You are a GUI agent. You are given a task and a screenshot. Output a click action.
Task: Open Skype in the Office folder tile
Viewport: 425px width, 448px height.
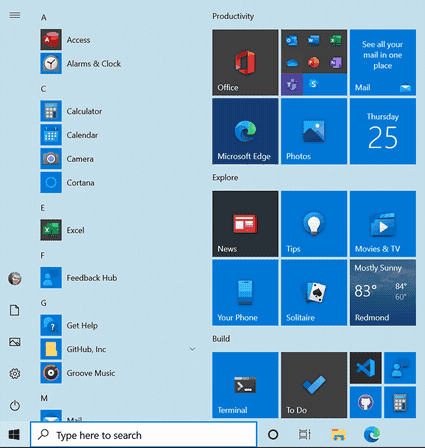pyautogui.click(x=313, y=84)
